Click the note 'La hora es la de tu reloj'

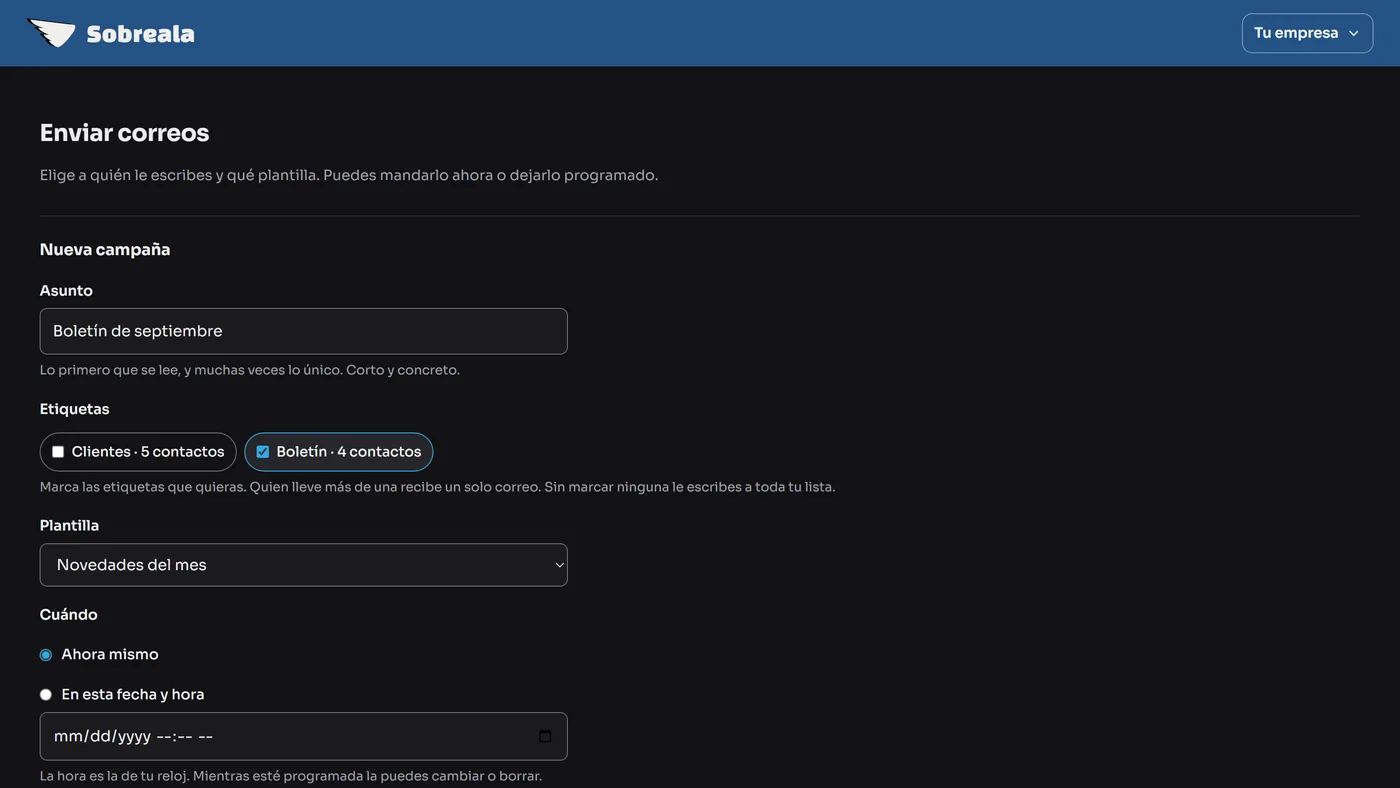pyautogui.click(x=291, y=776)
